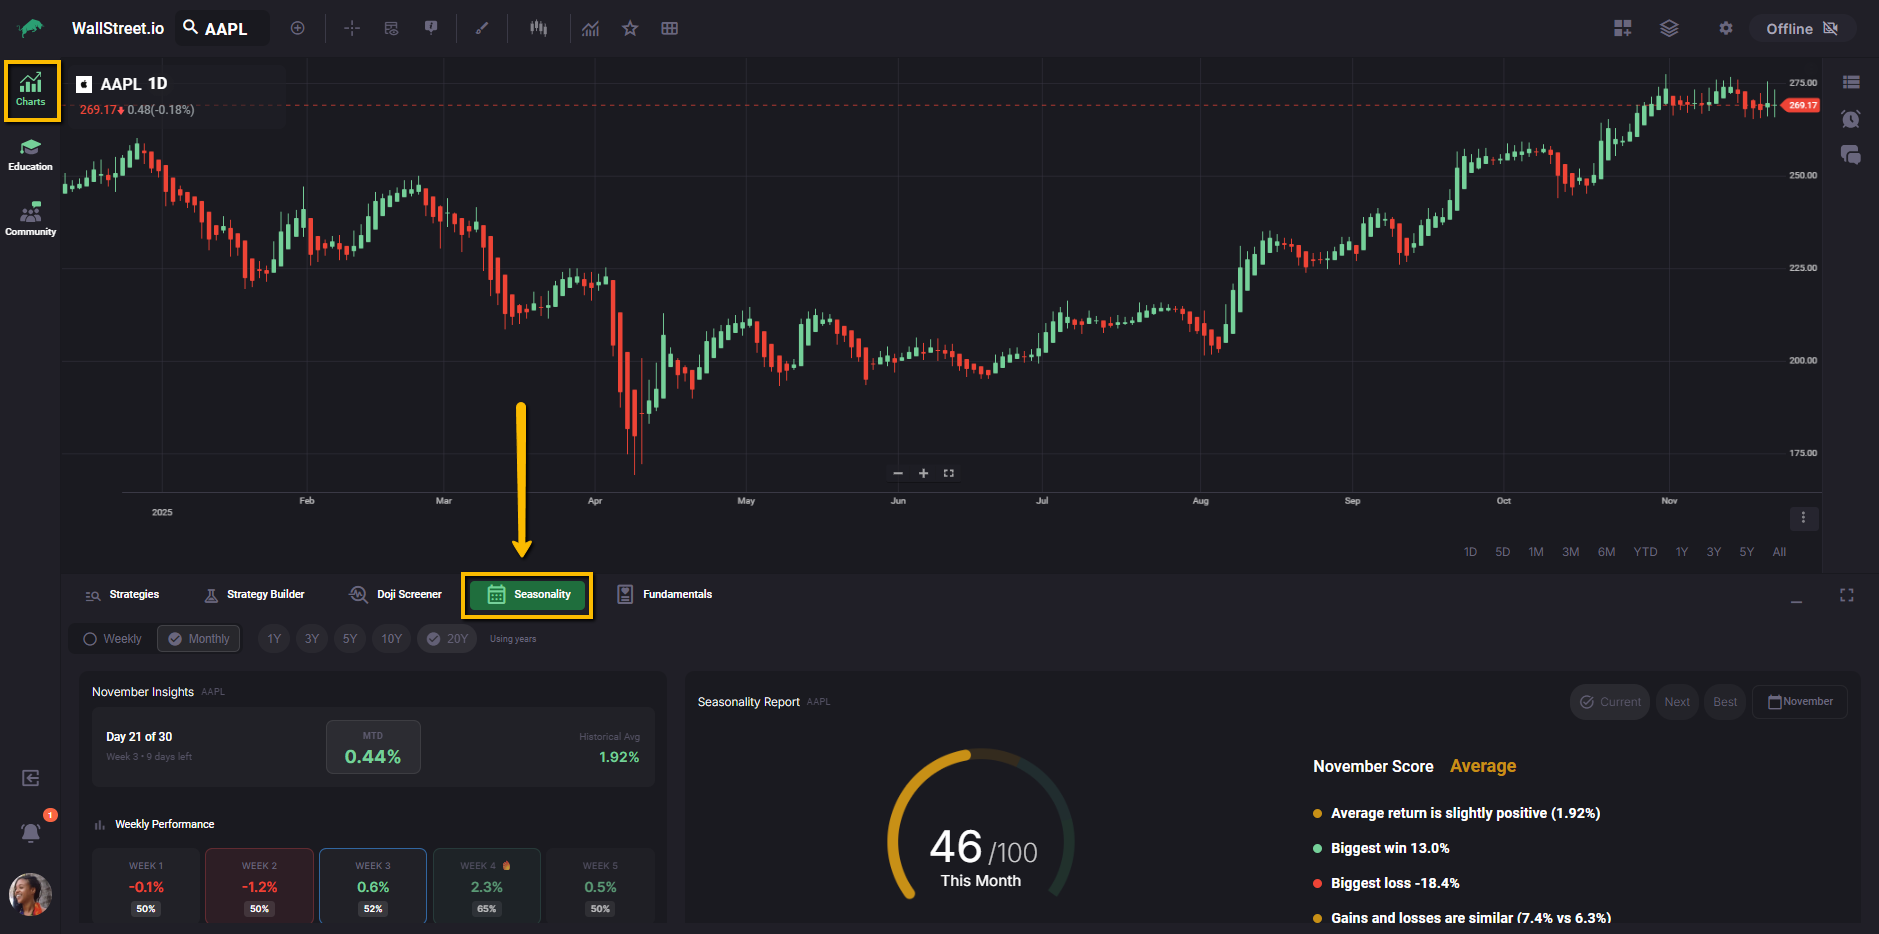Switch to the Fundamentals tab
1879x934 pixels.
click(x=665, y=595)
